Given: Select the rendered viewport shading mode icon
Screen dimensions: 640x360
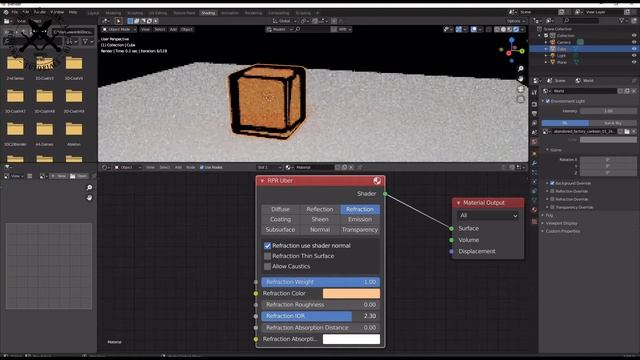Looking at the screenshot, I should click(x=516, y=29).
